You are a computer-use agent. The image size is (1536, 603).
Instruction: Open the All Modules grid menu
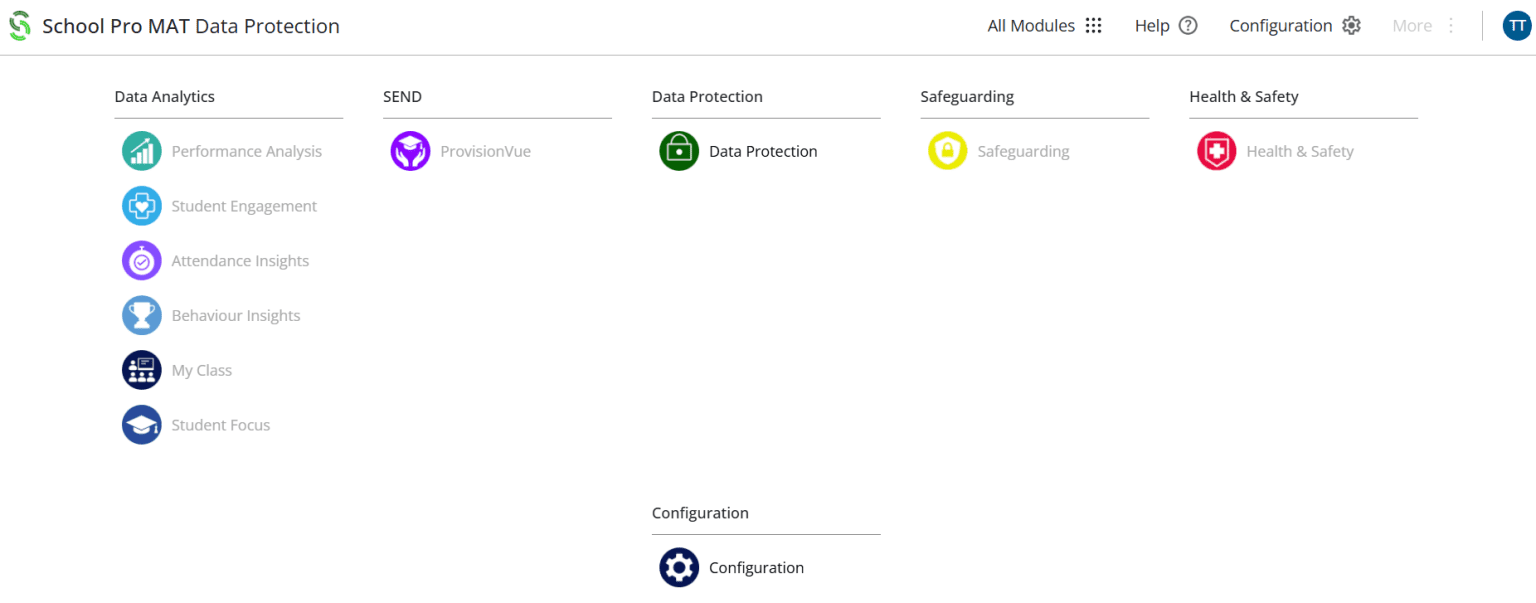[1093, 25]
